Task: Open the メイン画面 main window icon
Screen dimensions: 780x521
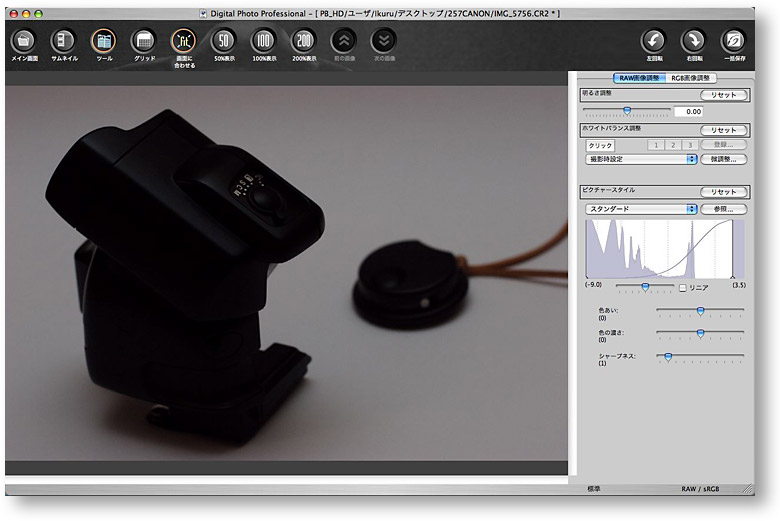Action: pos(24,41)
